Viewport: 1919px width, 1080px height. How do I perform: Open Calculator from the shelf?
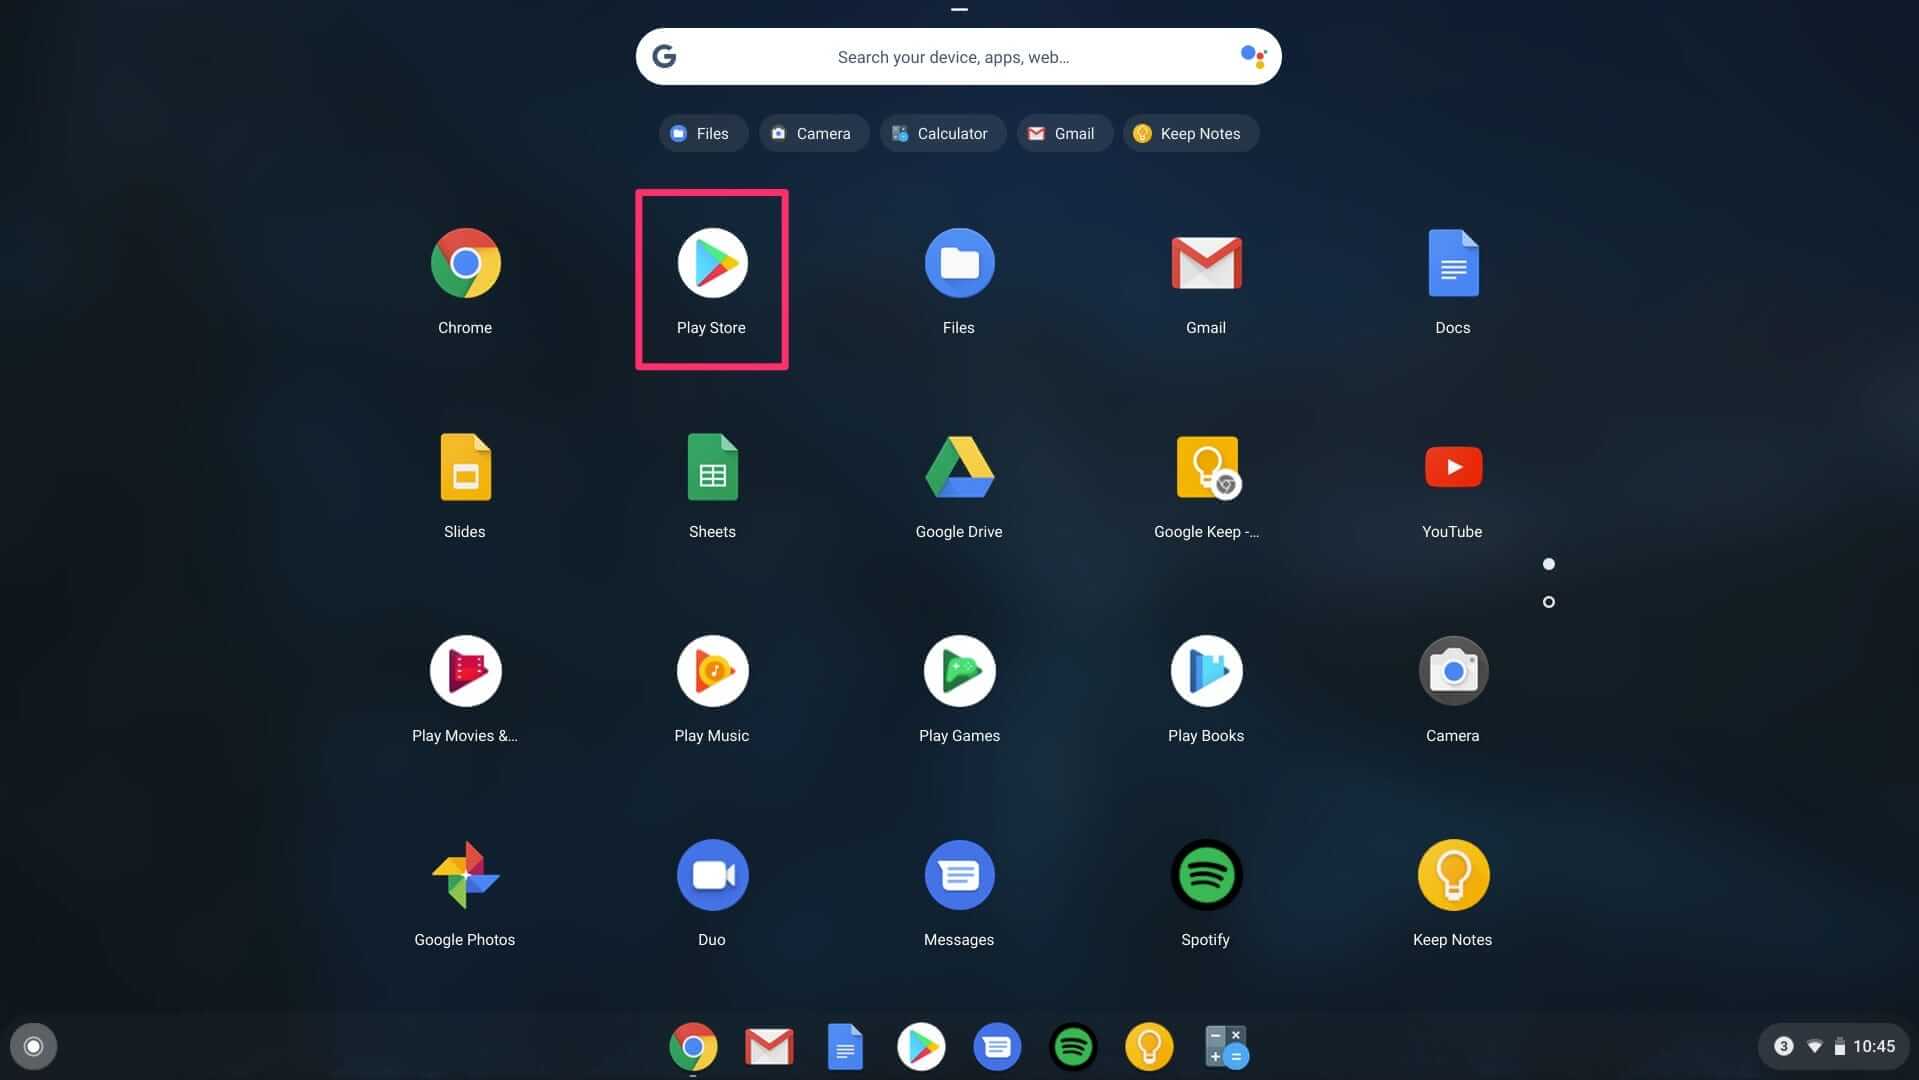coord(1225,1046)
